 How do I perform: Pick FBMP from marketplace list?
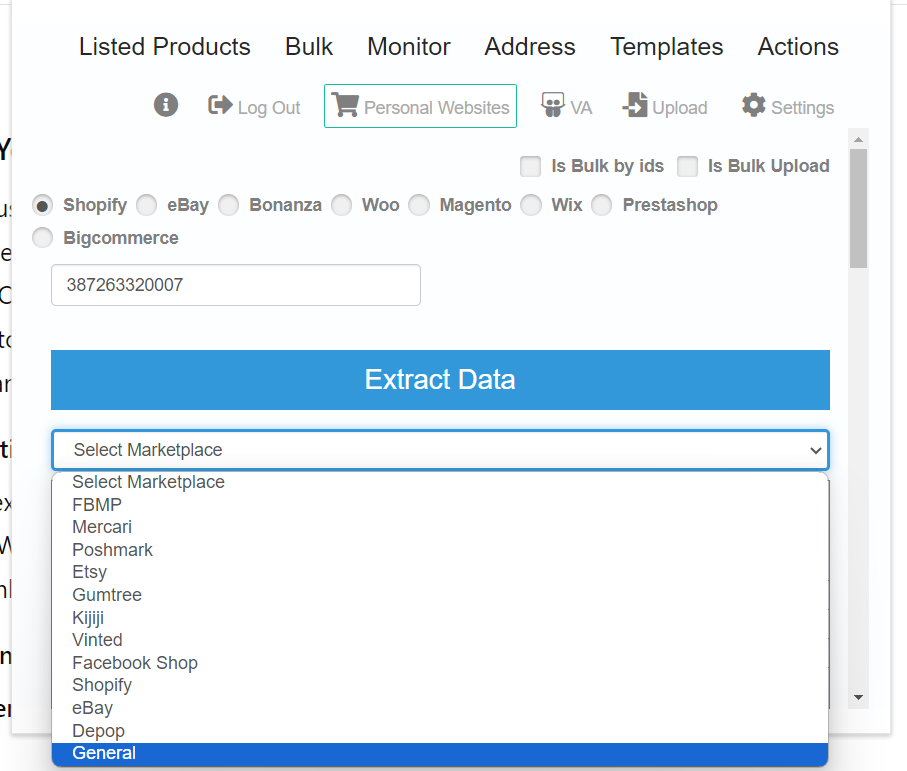click(x=440, y=505)
